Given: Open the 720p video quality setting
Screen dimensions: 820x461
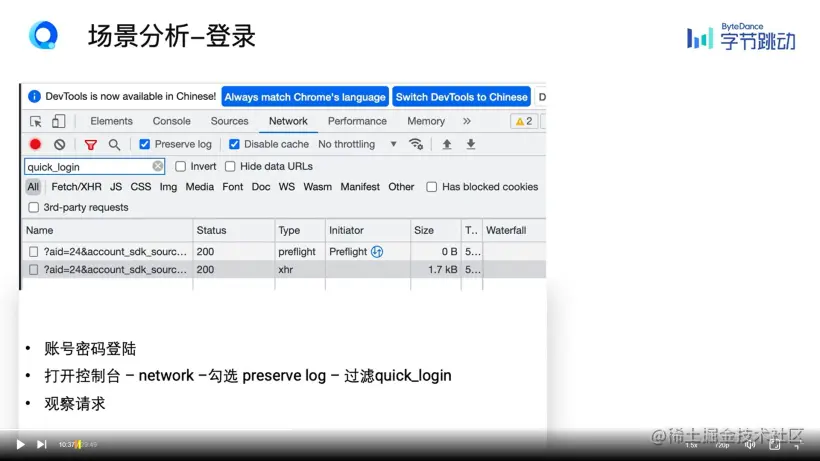Looking at the screenshot, I should pos(722,445).
